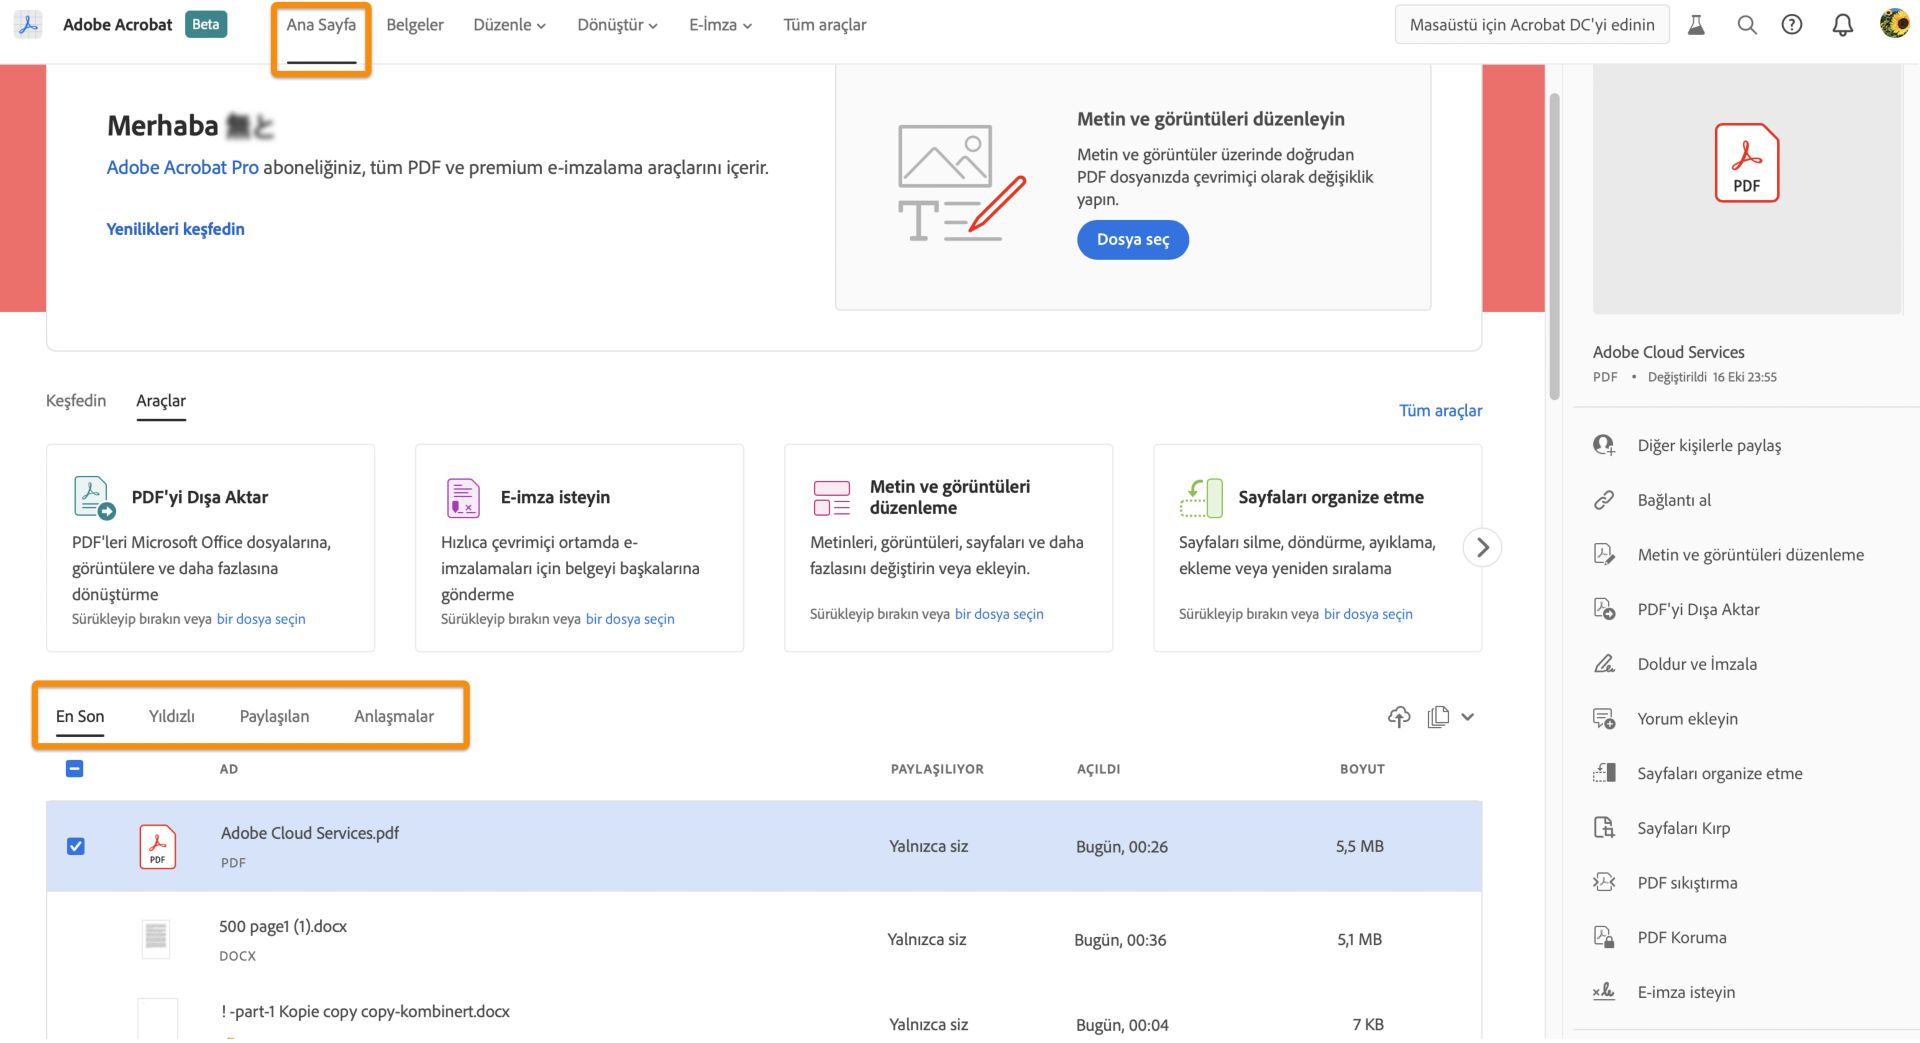
Task: Uncheck the Adobe Cloud Services.pdf checkbox
Action: pos(76,848)
